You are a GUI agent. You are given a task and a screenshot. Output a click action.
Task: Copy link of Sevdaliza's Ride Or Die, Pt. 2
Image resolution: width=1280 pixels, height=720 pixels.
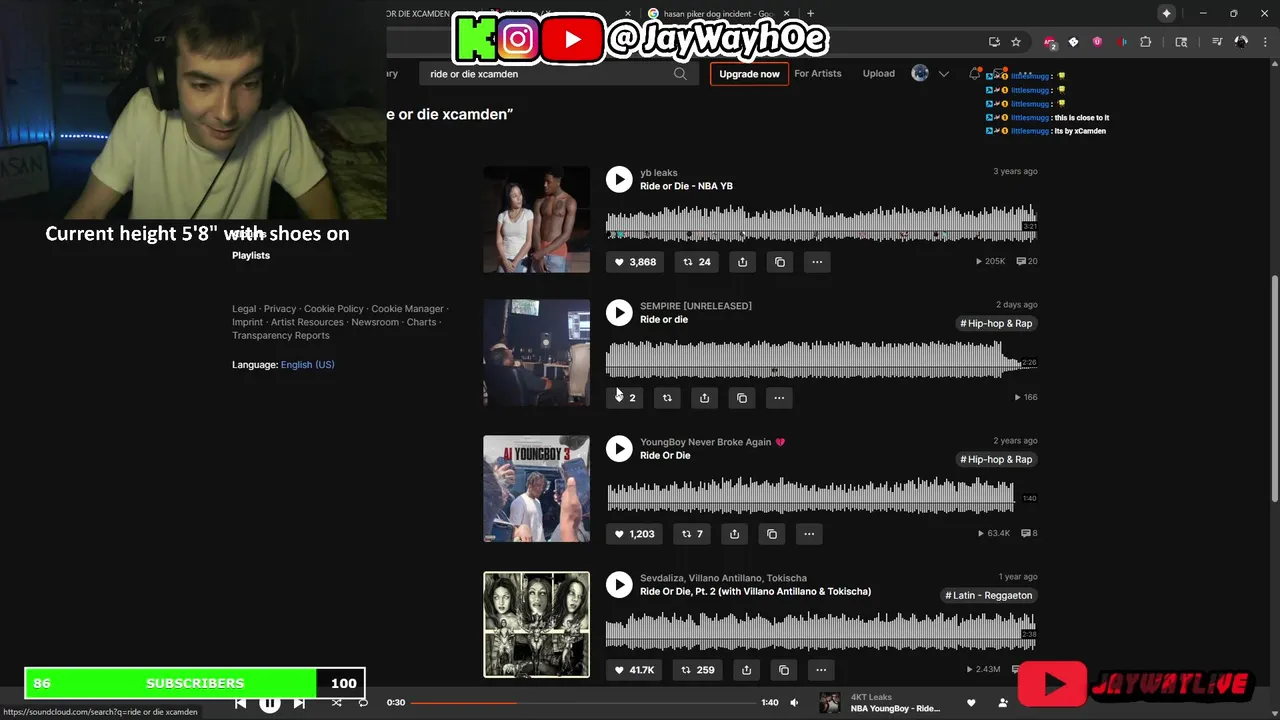[x=784, y=670]
